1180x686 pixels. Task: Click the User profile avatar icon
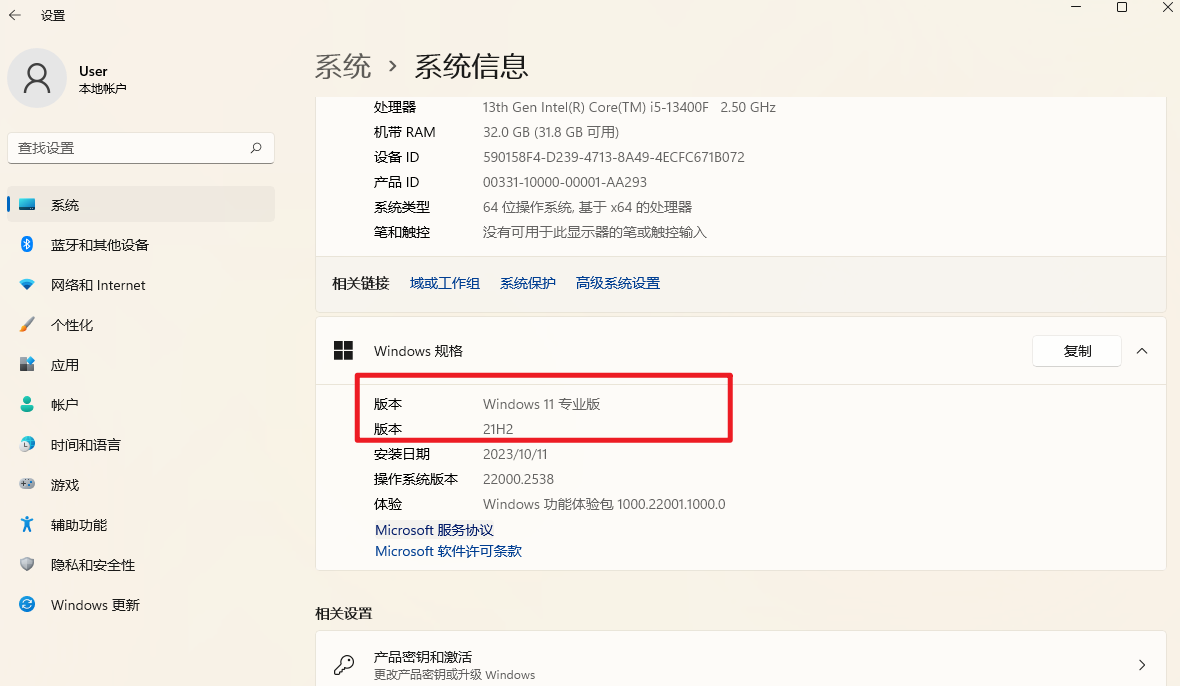(x=37, y=78)
